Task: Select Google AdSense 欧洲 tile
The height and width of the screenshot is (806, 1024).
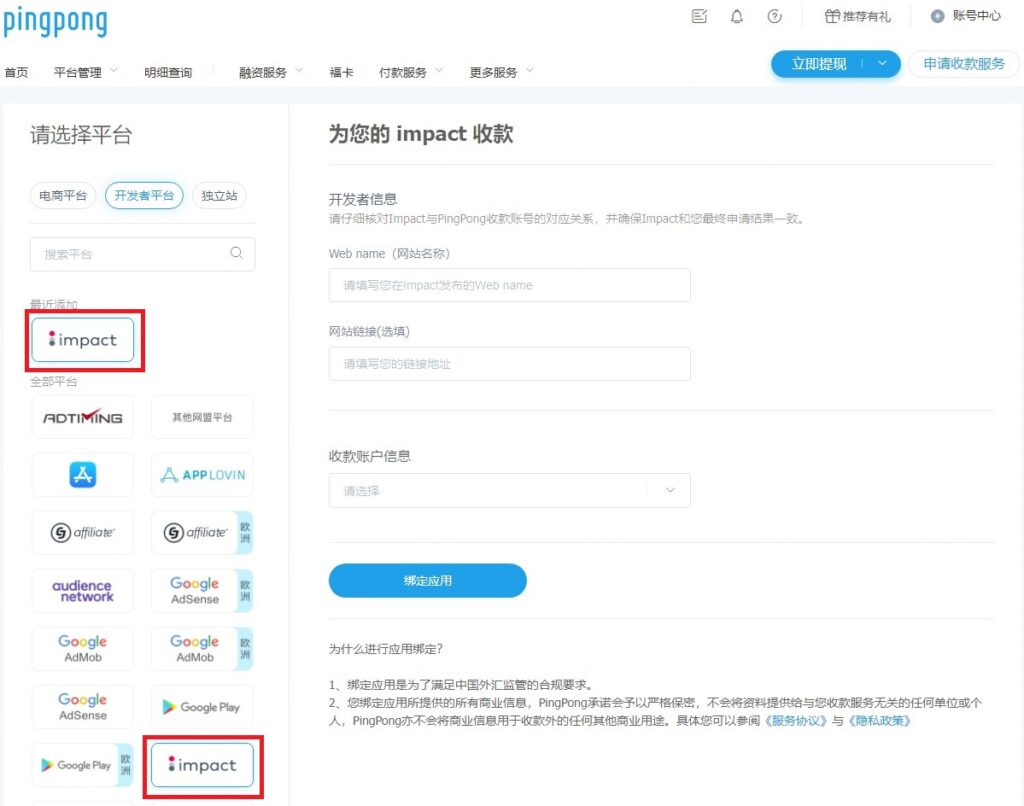Action: pyautogui.click(x=202, y=590)
